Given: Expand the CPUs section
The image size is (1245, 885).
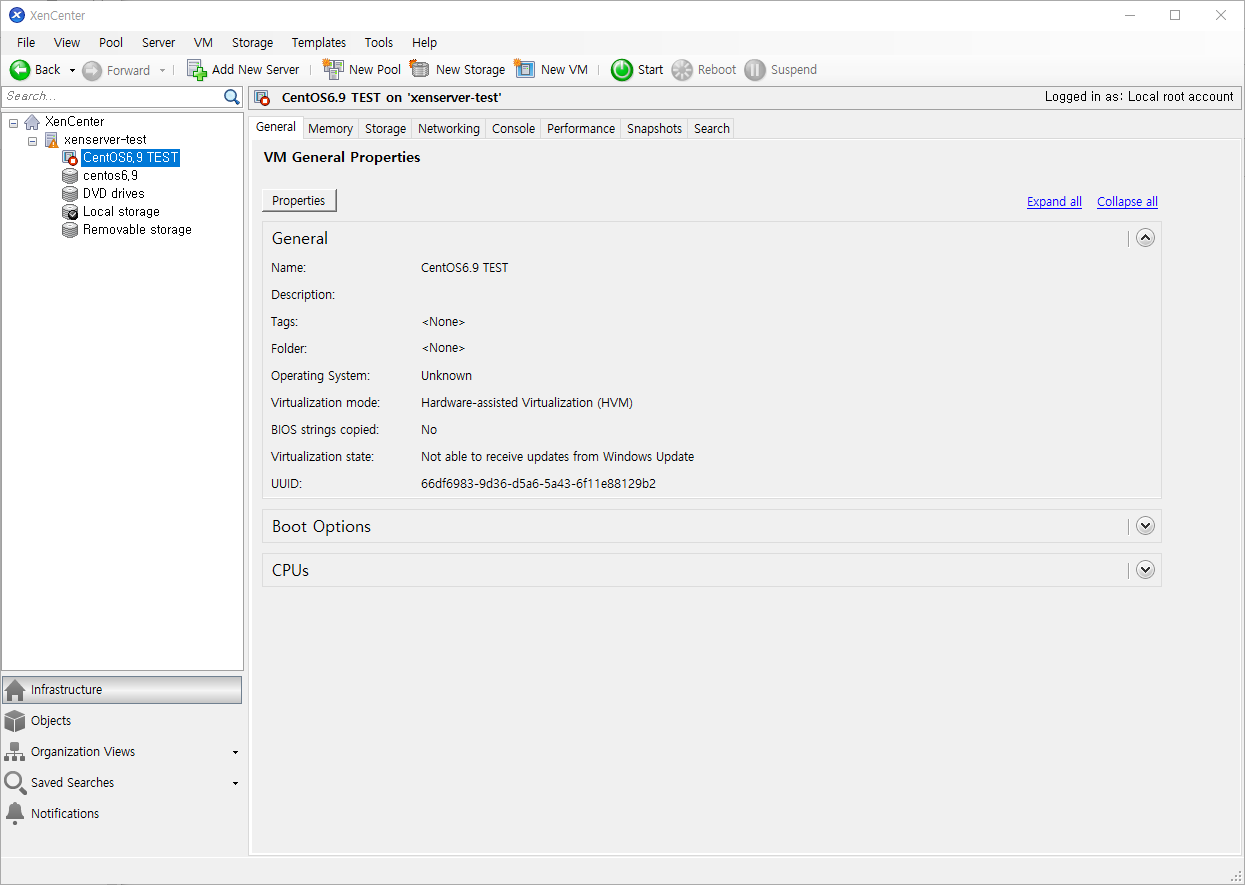Looking at the screenshot, I should 1146,570.
